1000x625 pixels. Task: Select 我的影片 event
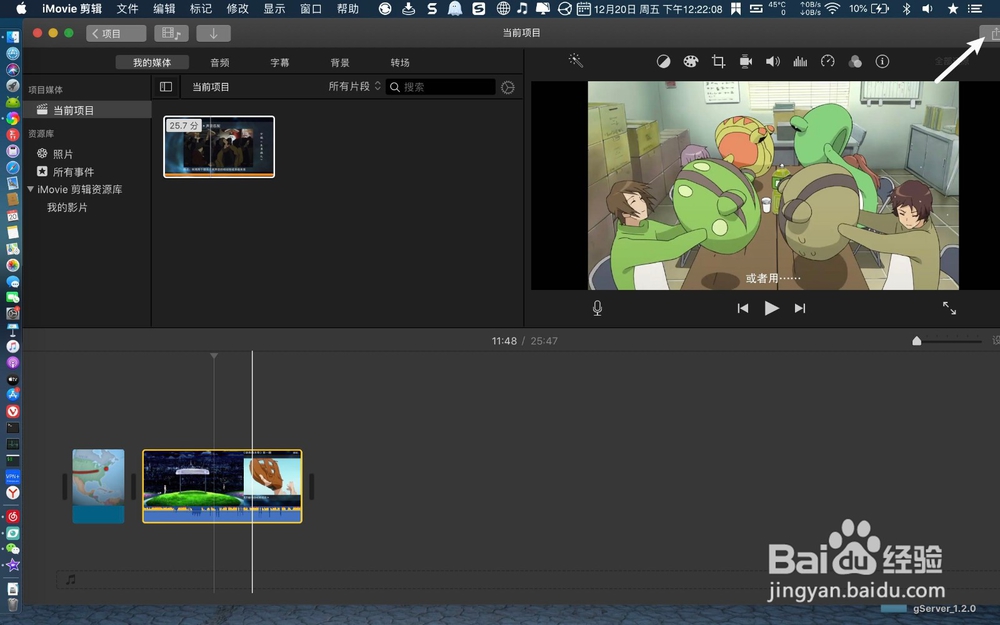pyautogui.click(x=68, y=207)
